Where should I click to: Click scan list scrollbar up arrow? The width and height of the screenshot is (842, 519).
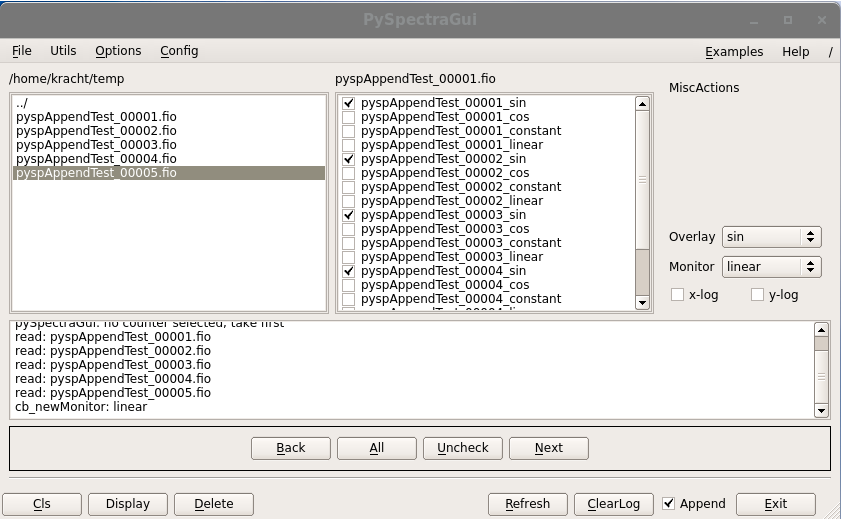642,104
